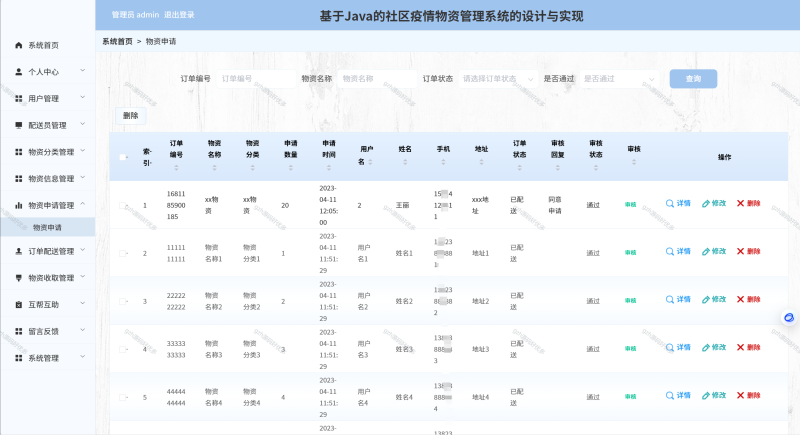Click cell 同意申请 in 审核回复 column

(x=555, y=205)
